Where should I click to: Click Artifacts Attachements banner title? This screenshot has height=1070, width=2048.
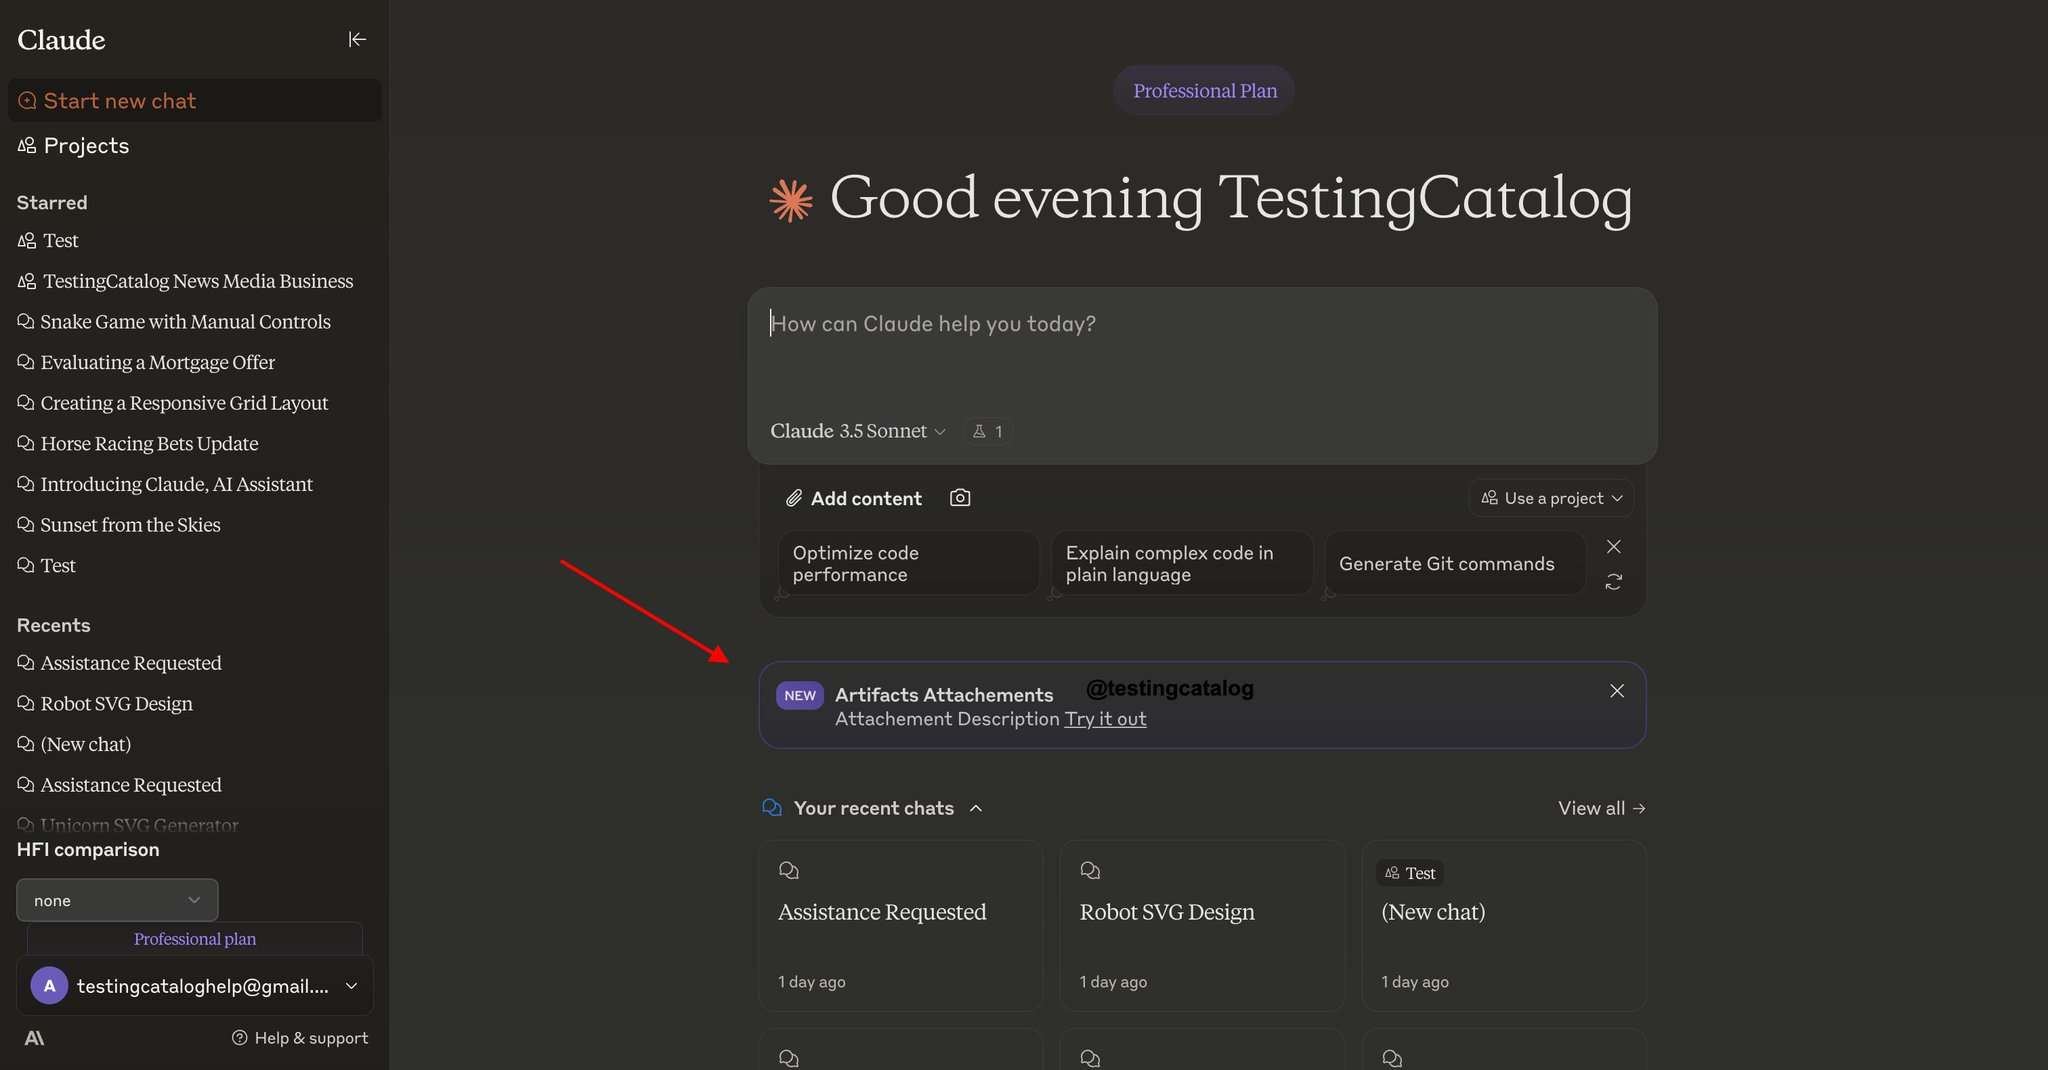pyautogui.click(x=944, y=695)
